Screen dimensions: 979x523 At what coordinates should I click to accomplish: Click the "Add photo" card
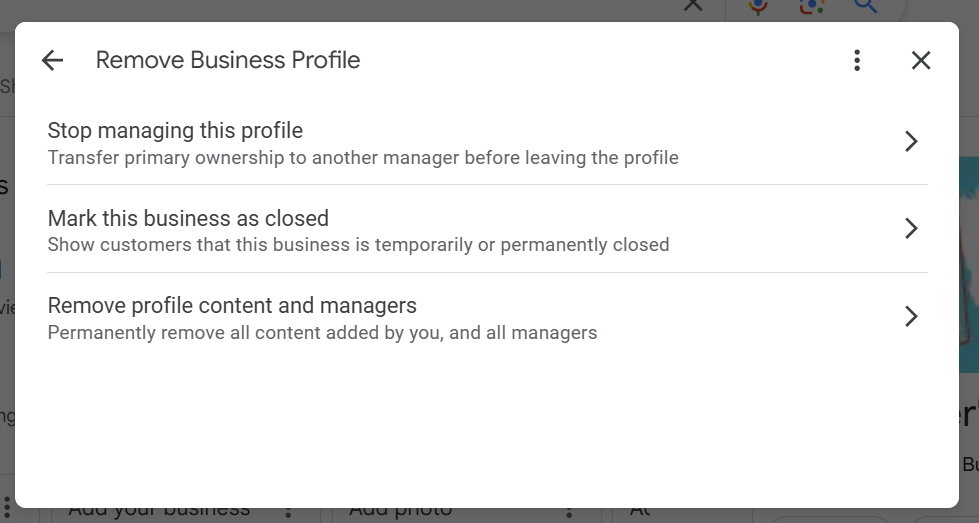click(400, 513)
